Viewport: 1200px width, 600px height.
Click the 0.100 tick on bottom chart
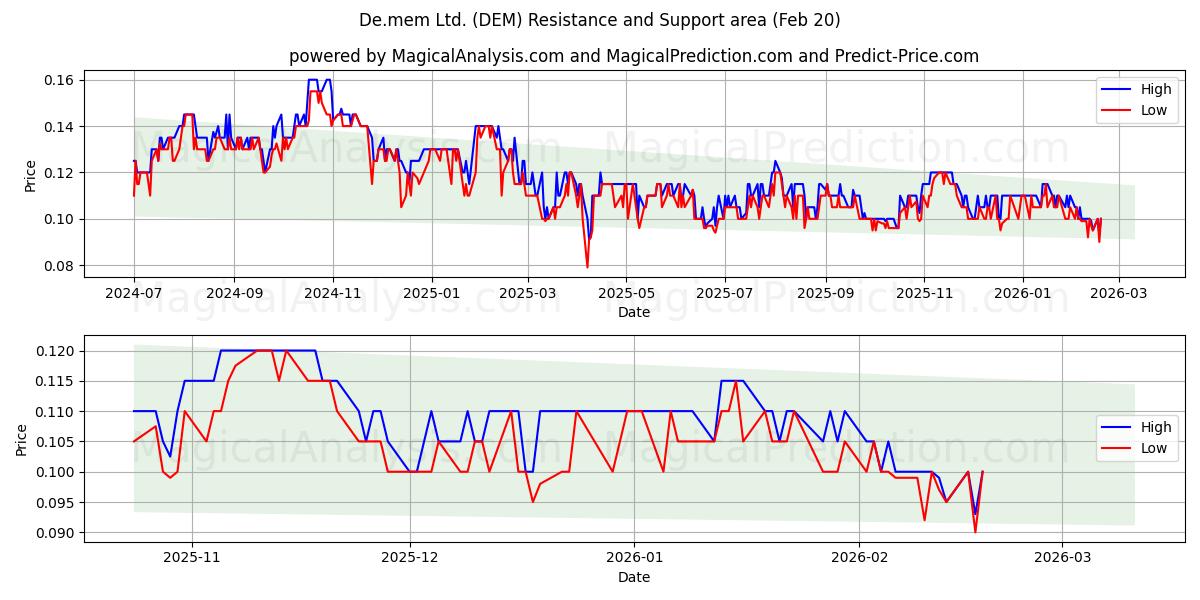coord(58,472)
